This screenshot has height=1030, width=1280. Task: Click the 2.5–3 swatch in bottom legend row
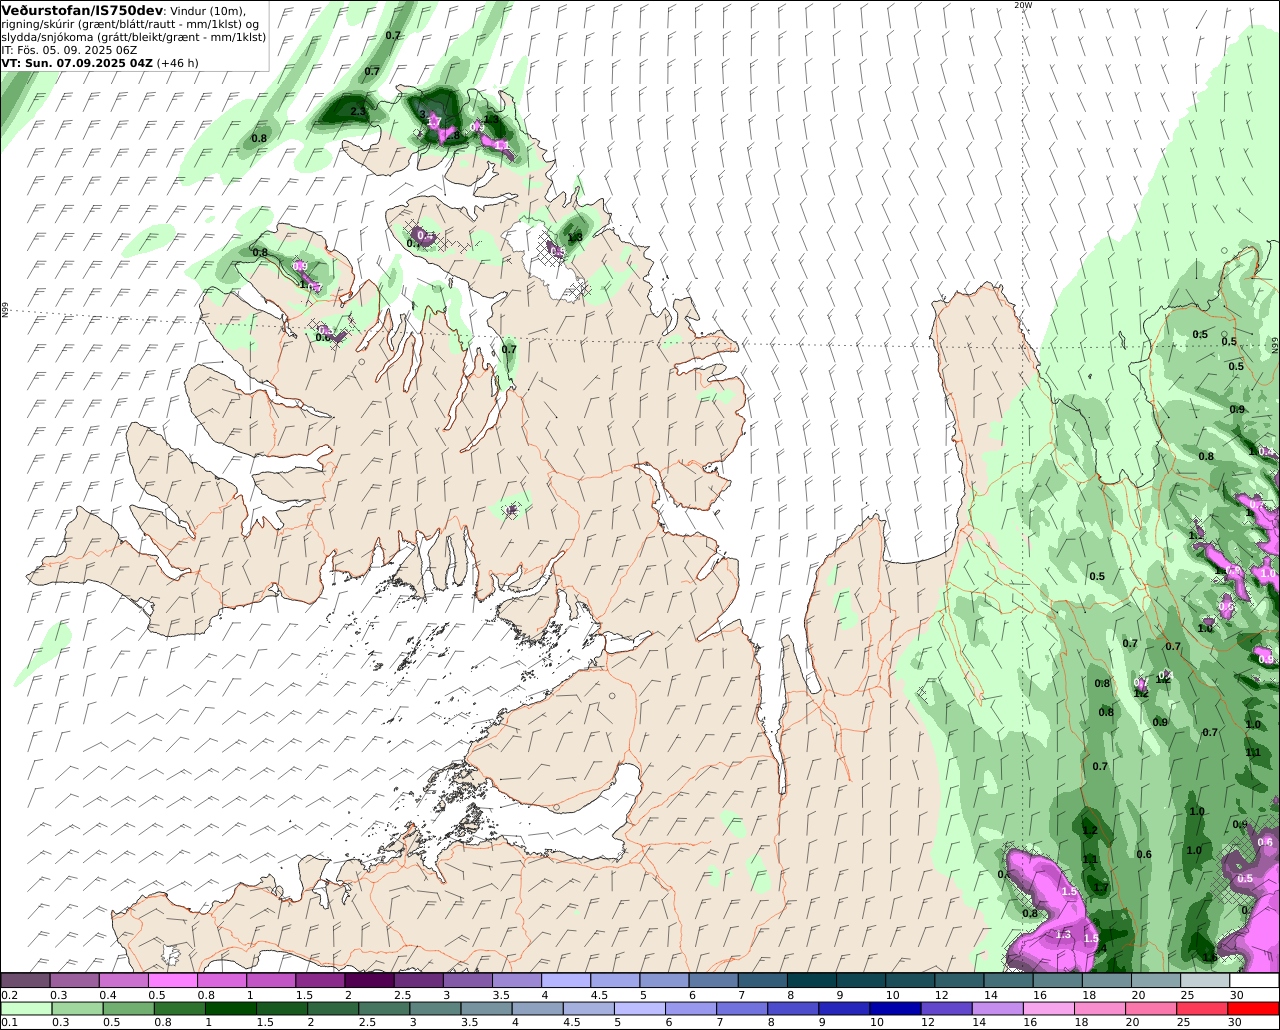point(383,1009)
